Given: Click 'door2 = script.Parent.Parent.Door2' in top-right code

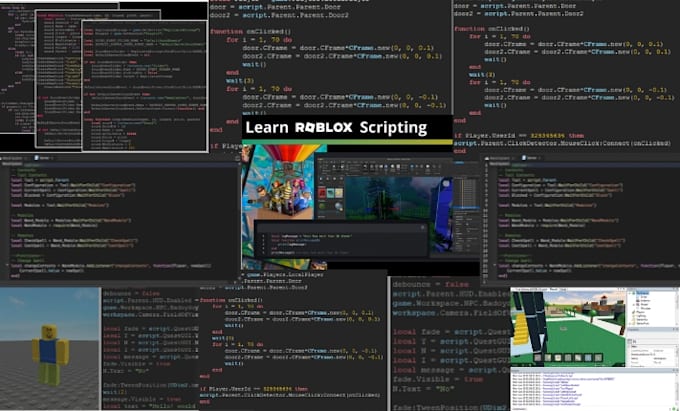Looking at the screenshot, I should click(x=519, y=13).
